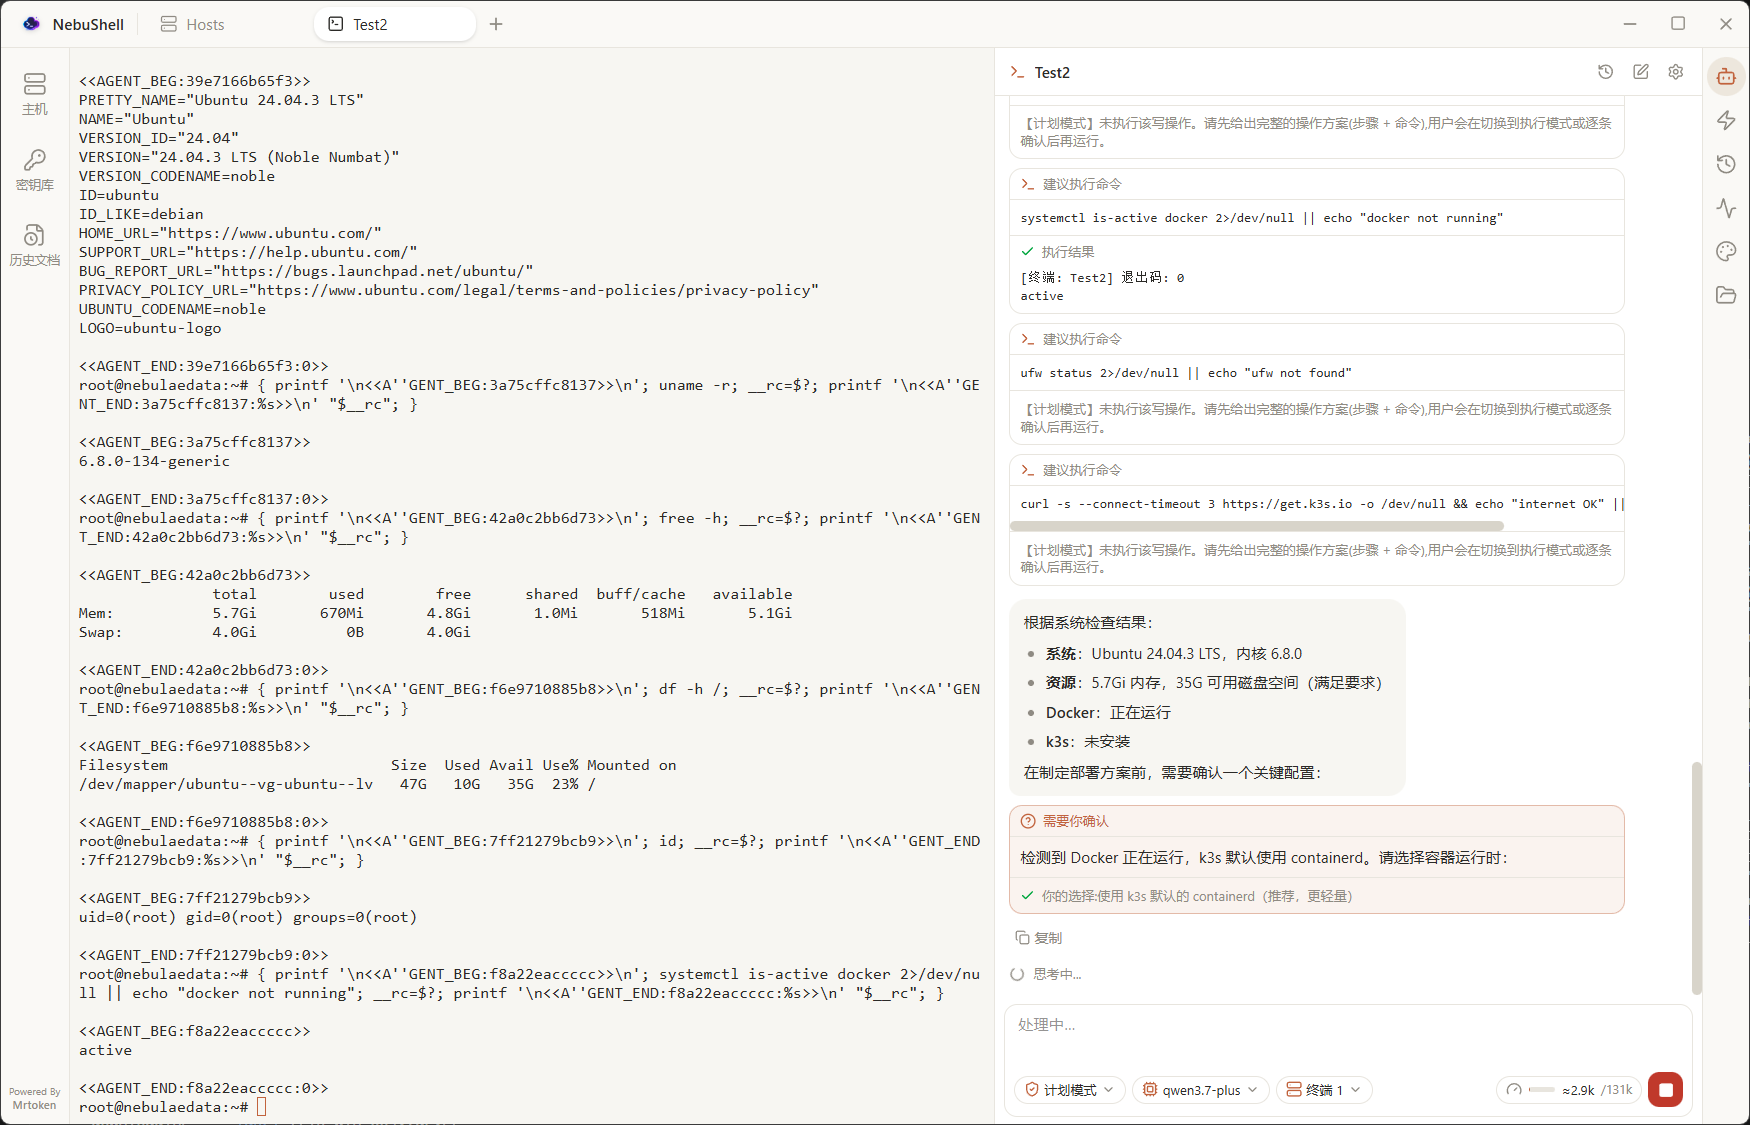Open the 密钥库 key vault section
Viewport: 1750px width, 1125px height.
point(35,170)
